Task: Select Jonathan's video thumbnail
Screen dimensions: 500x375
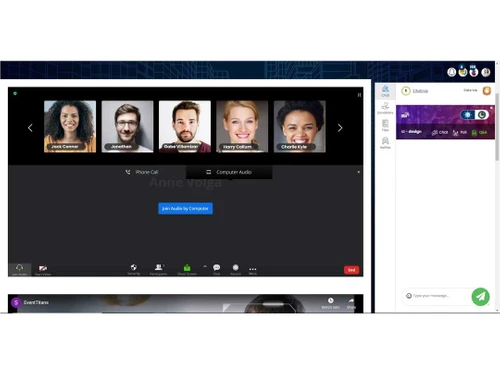Action: (x=127, y=127)
